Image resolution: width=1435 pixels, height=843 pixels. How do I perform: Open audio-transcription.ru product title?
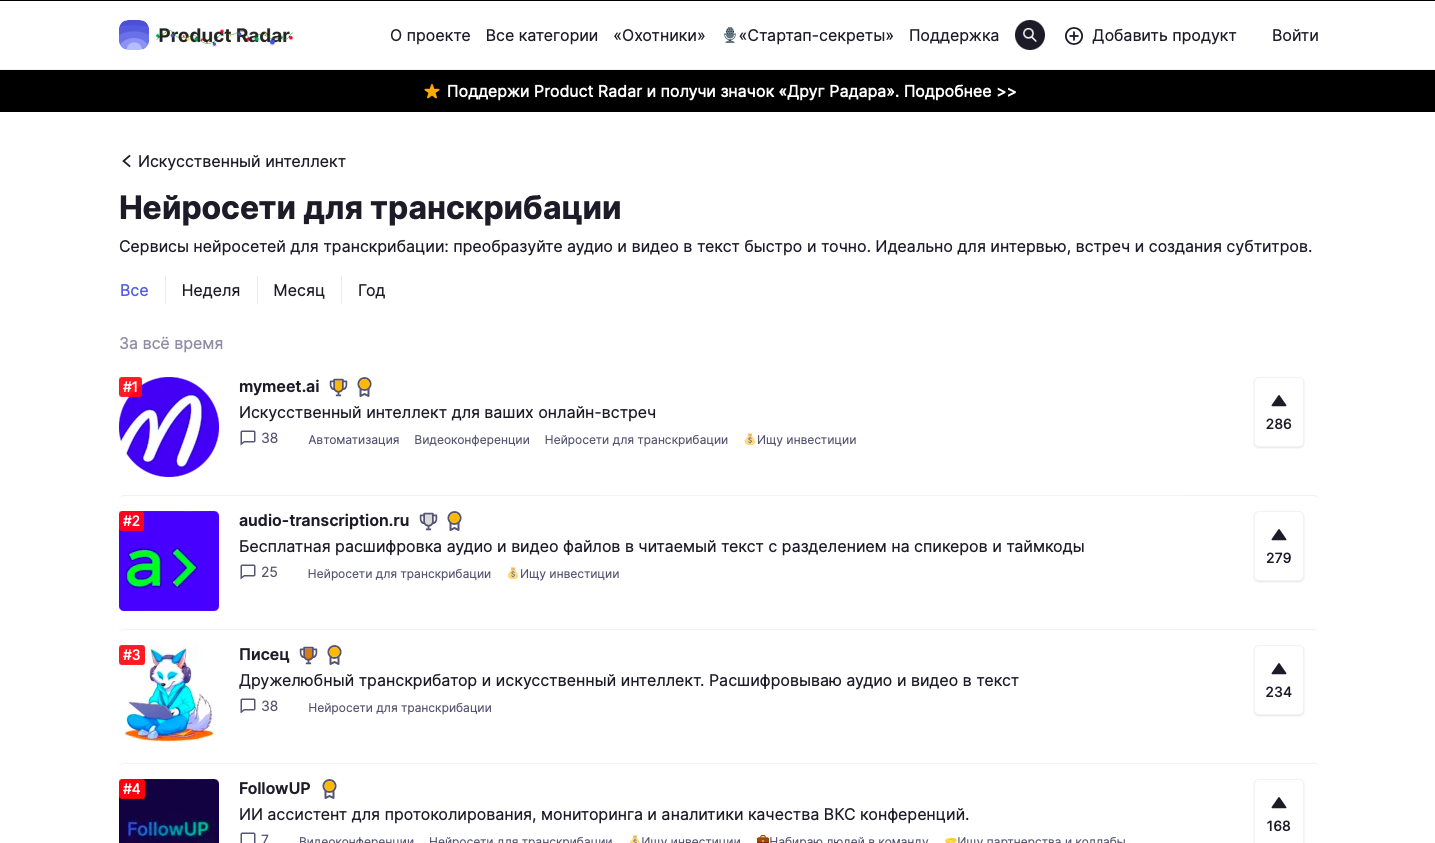324,520
